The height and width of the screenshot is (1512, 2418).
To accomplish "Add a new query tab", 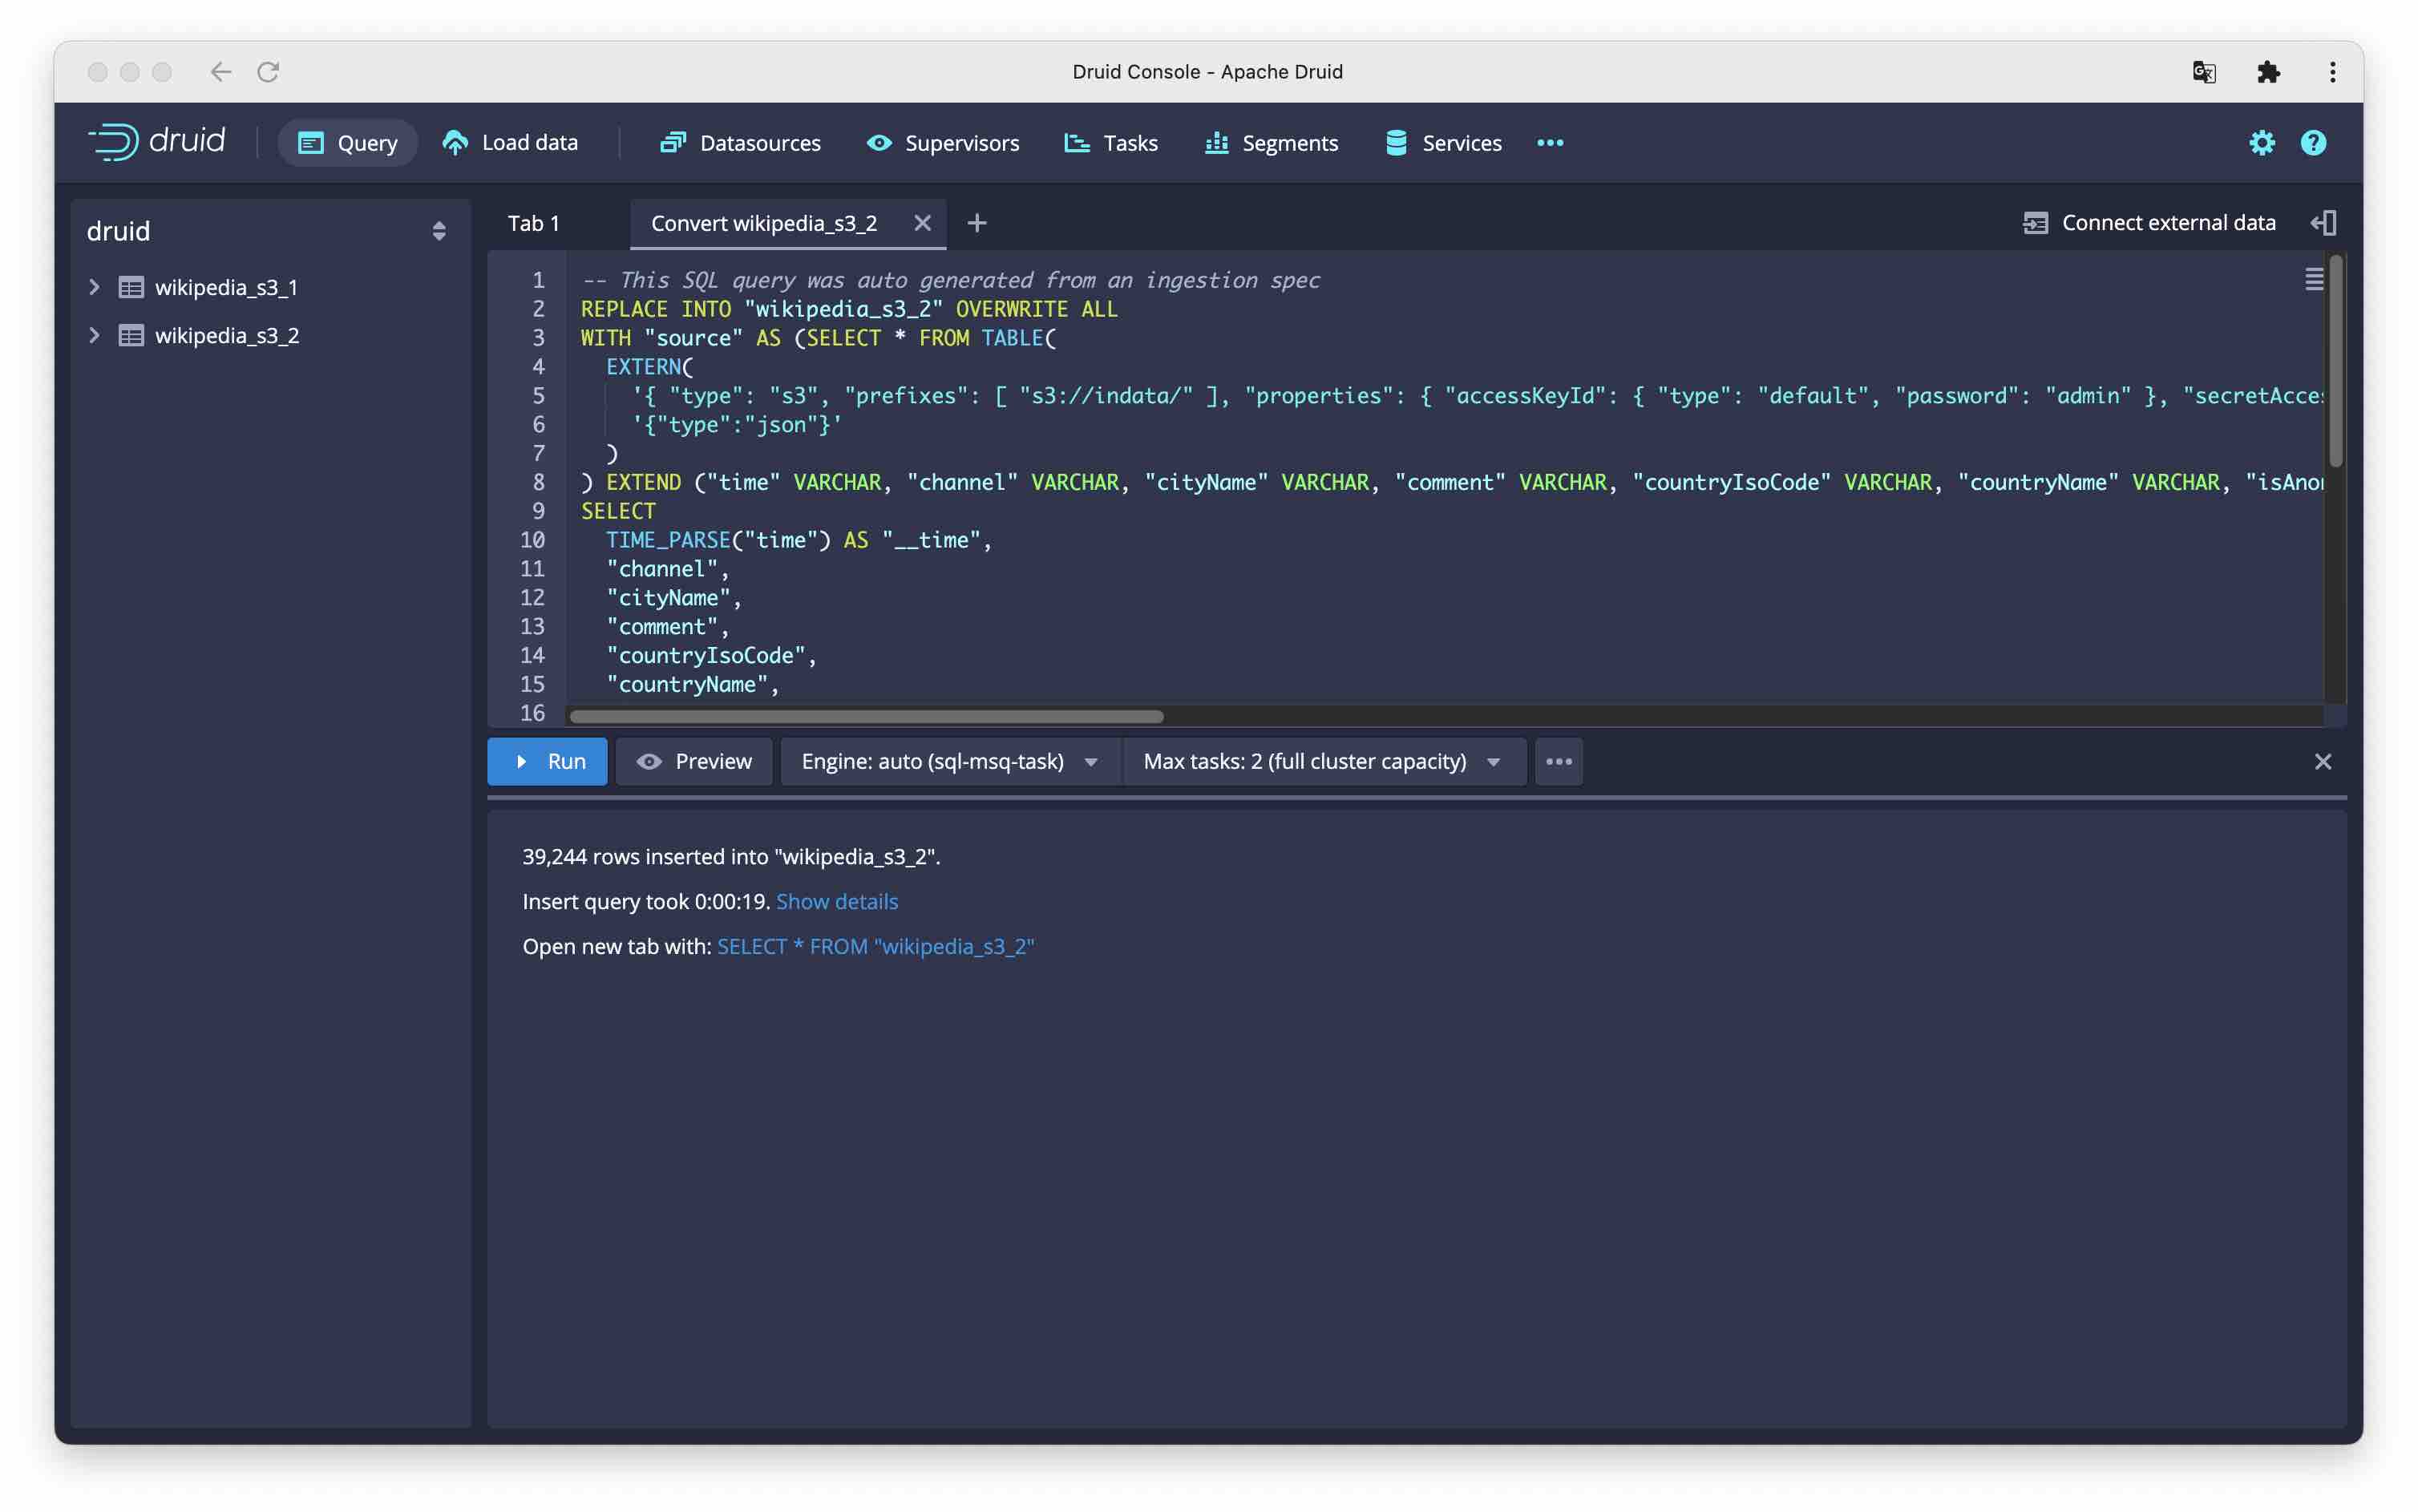I will pyautogui.click(x=977, y=222).
